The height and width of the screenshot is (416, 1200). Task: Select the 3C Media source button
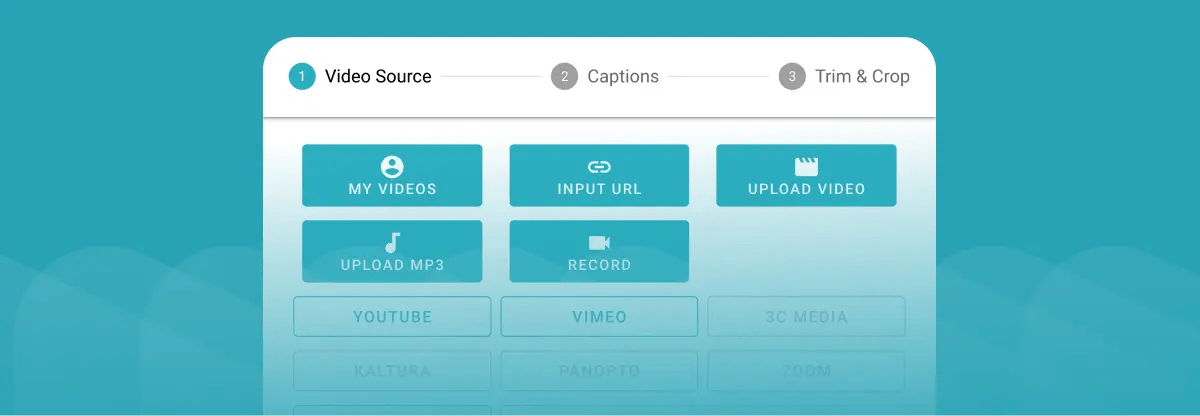tap(806, 317)
